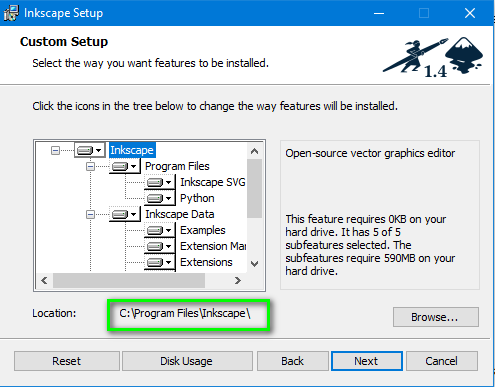Screen dimensions: 495x387
Task: Select the Inkscape tree item label
Action: click(132, 150)
